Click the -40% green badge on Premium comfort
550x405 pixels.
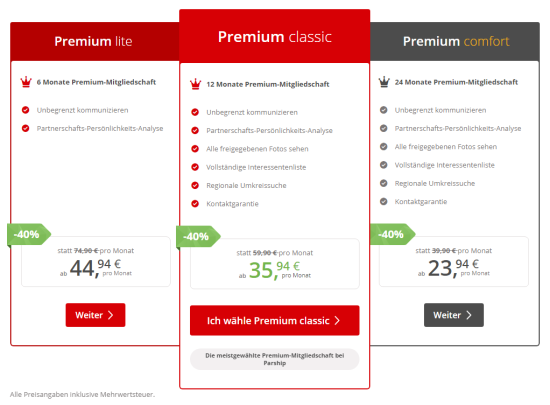click(393, 235)
